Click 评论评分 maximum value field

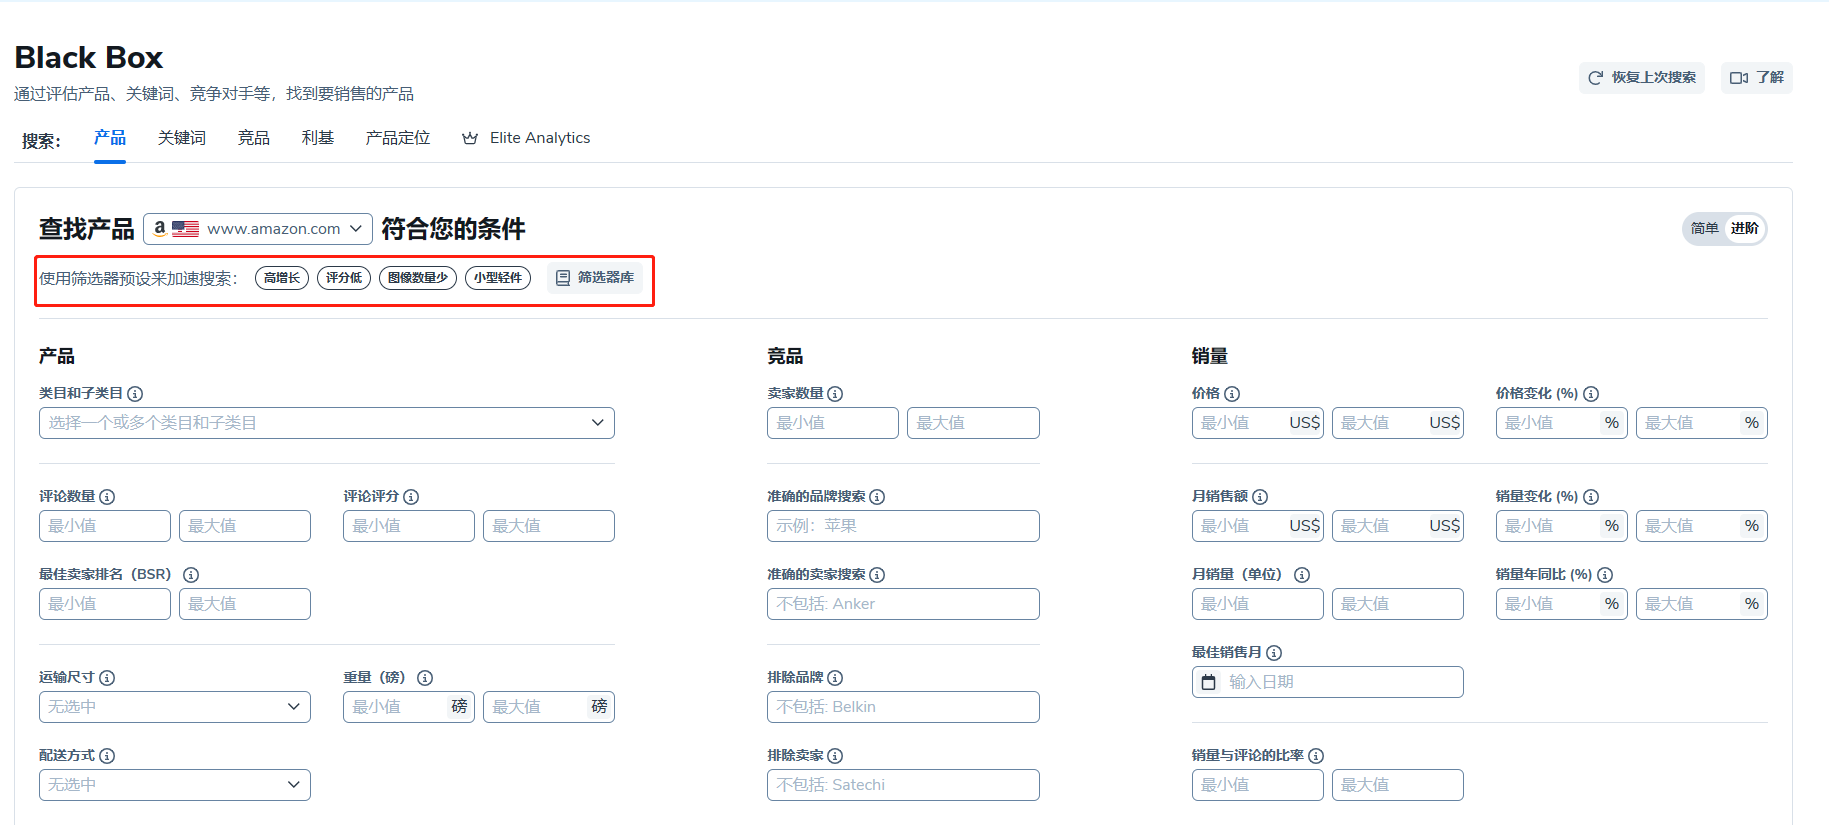pos(549,526)
